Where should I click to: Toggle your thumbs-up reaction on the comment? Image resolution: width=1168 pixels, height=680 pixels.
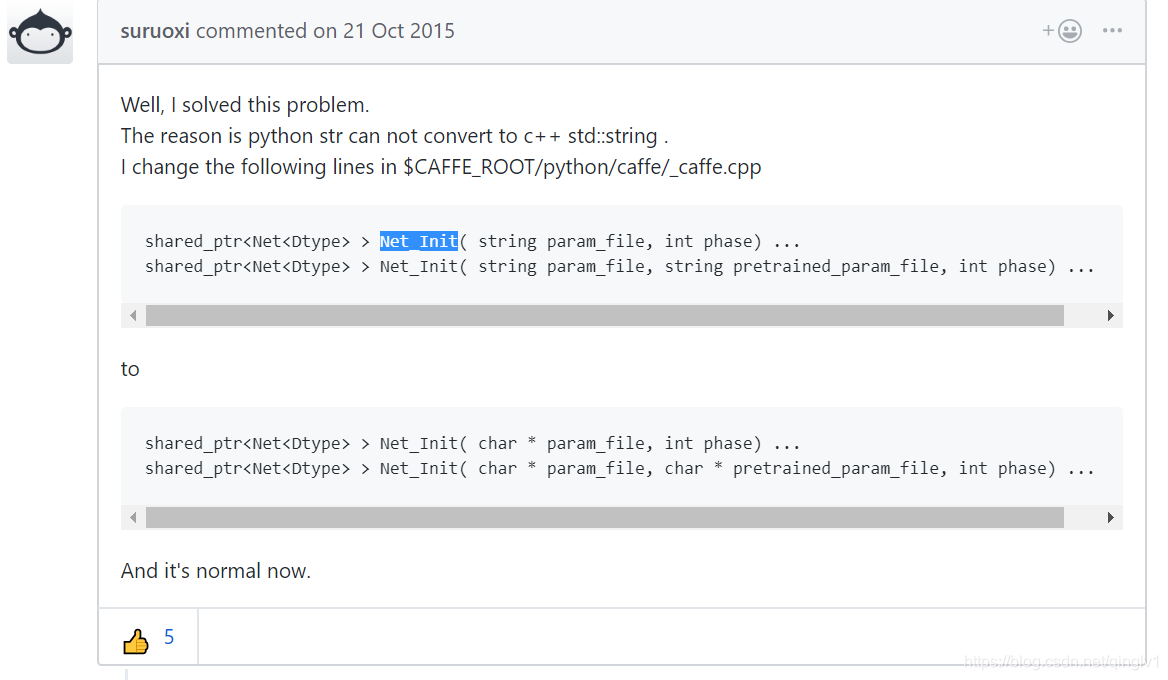148,637
